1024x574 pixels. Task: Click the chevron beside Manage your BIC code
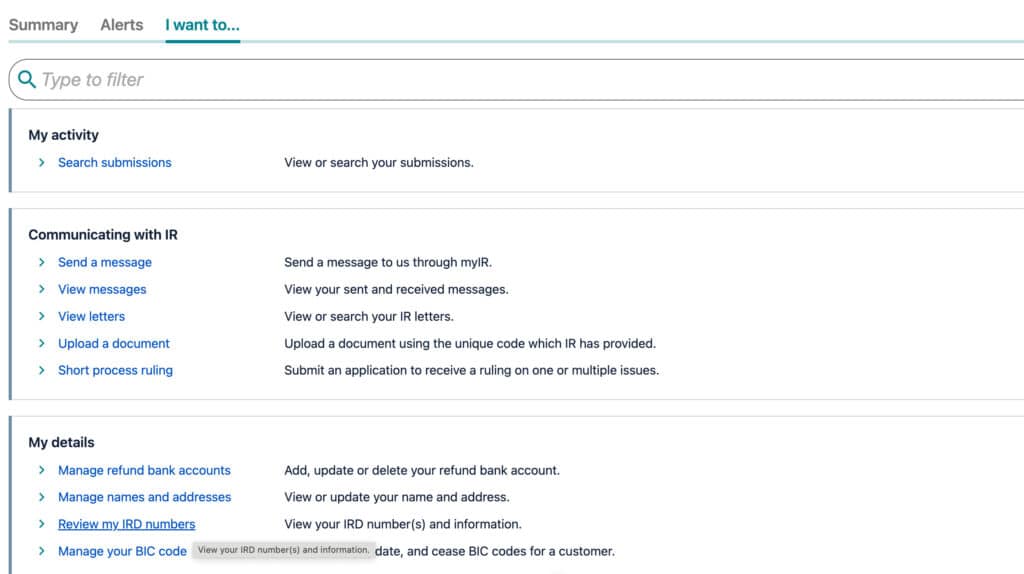tap(42, 551)
